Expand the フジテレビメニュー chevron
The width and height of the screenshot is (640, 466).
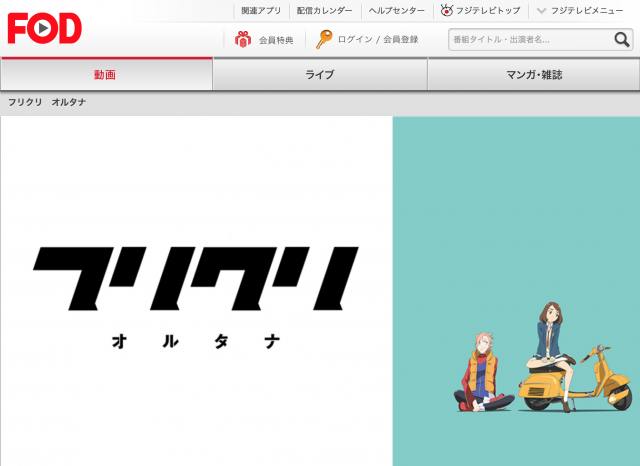click(x=541, y=11)
